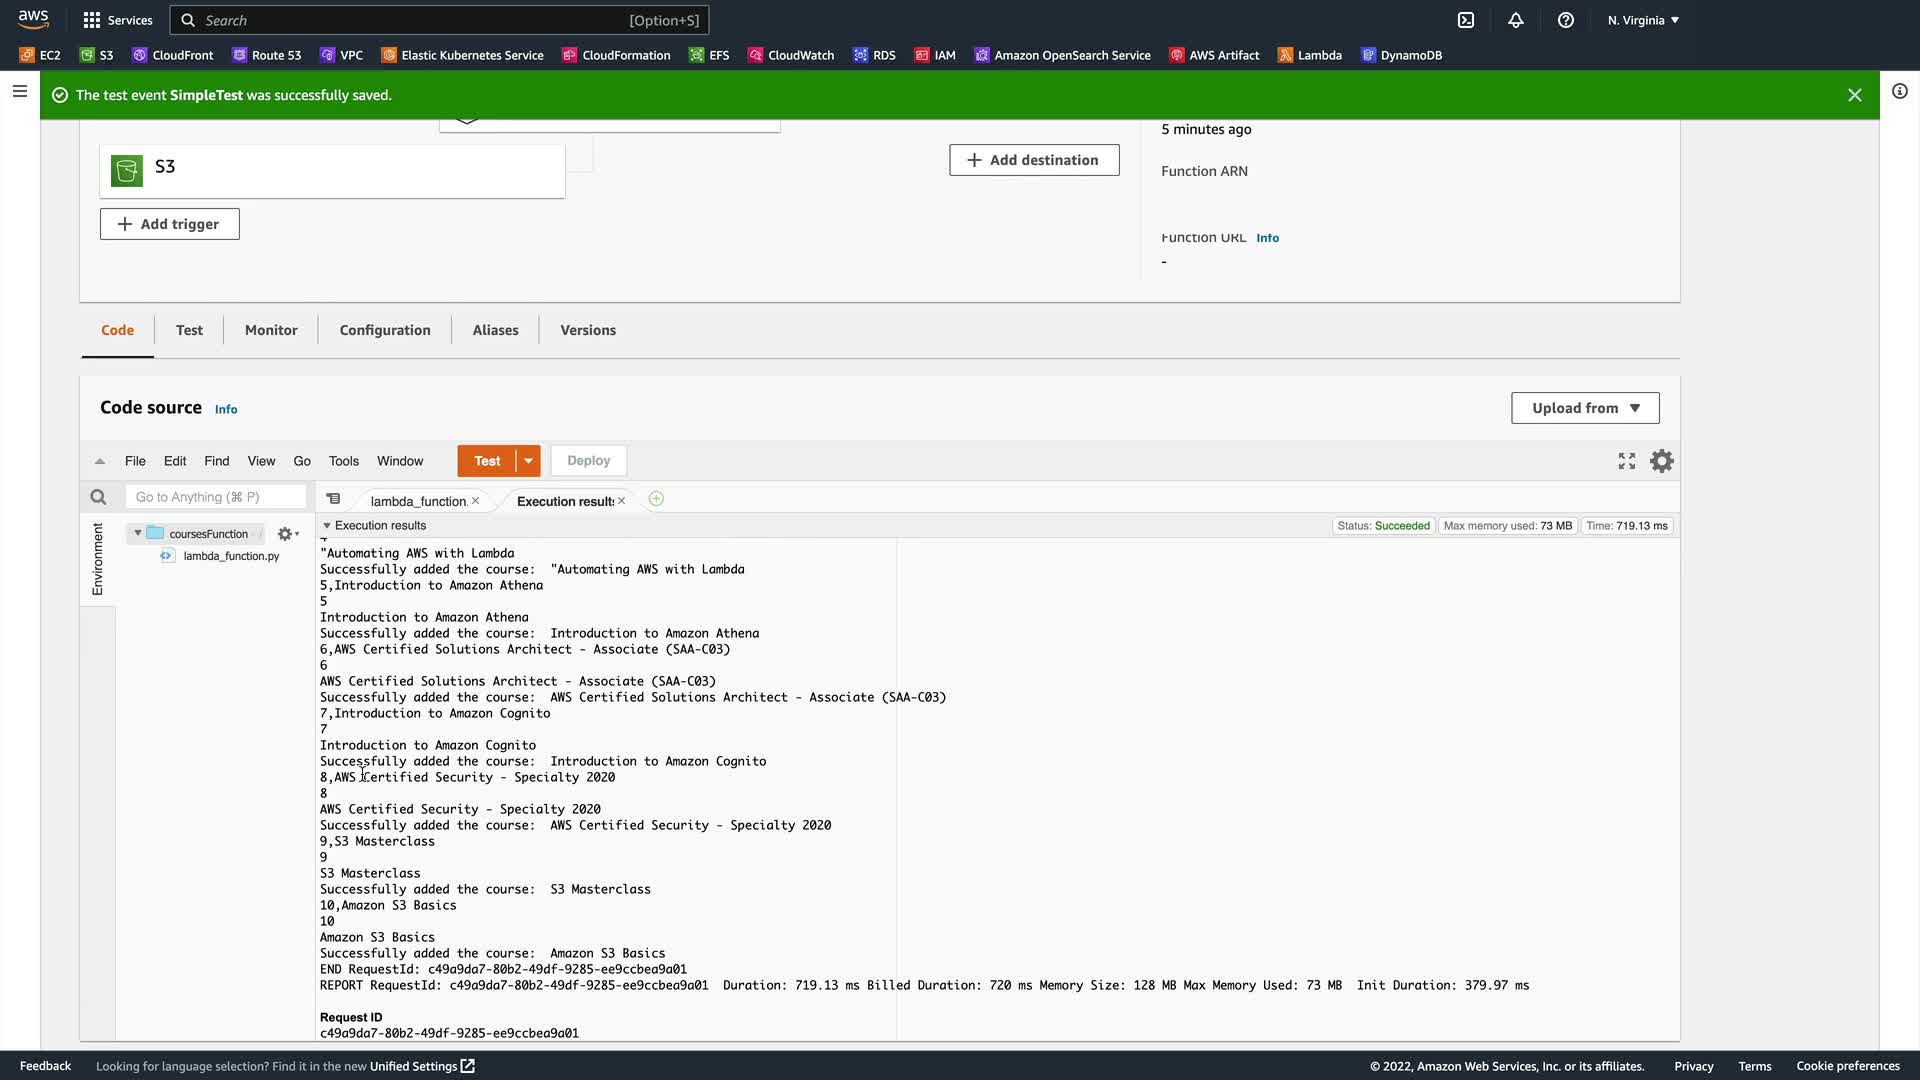Click the Add destination button

[x=1034, y=160]
